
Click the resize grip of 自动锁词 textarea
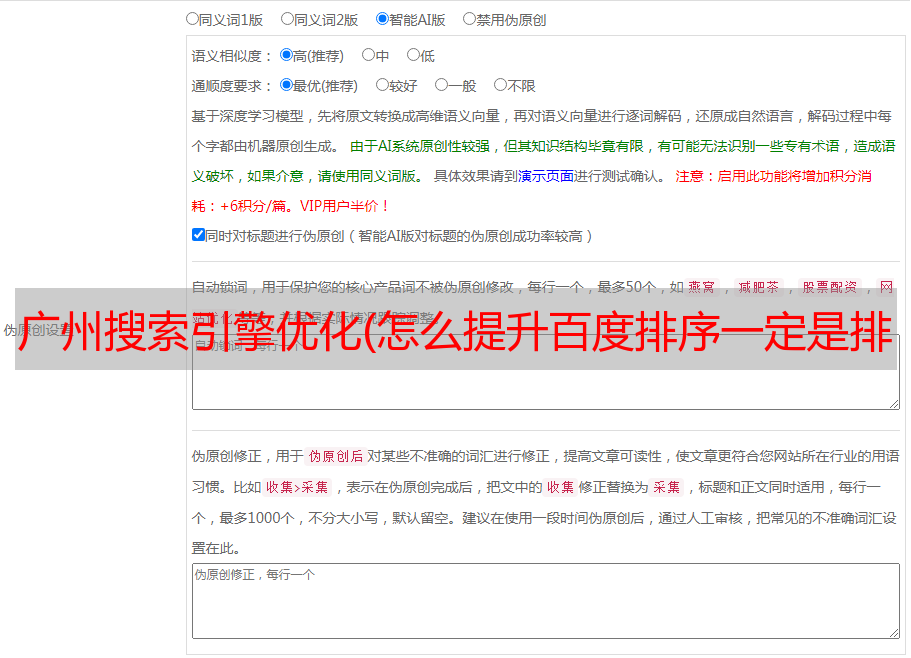tap(894, 404)
